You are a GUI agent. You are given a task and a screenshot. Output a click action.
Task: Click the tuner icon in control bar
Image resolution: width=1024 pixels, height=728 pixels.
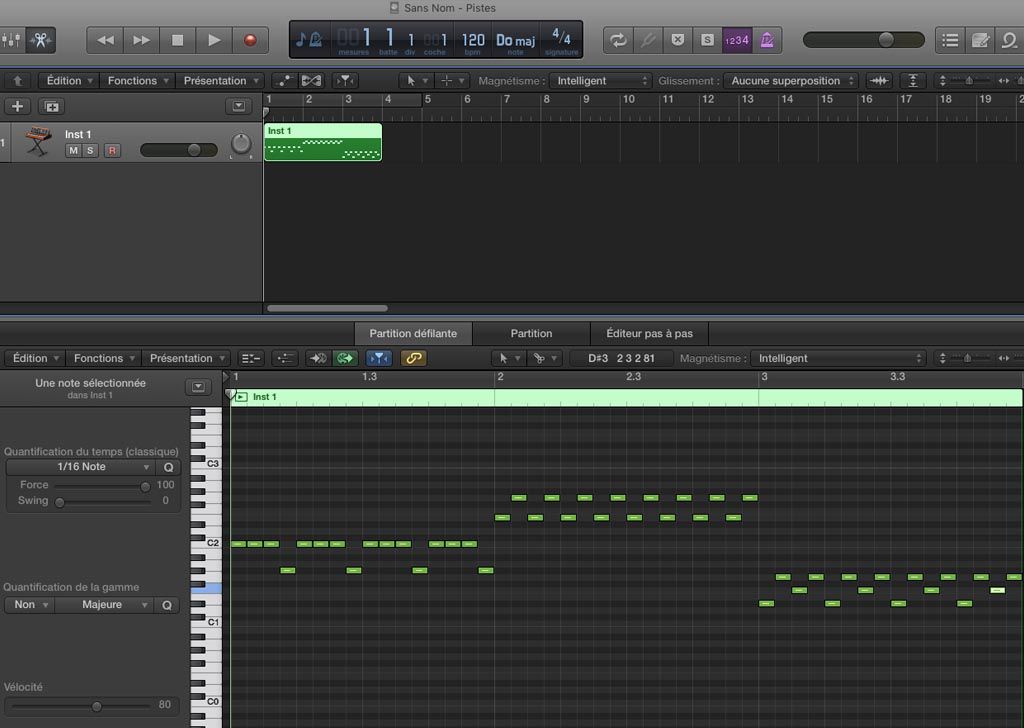[x=648, y=40]
